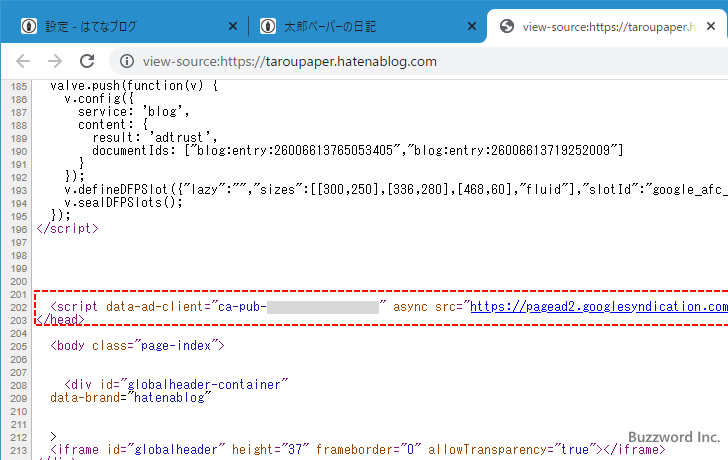Switch to 太郎ペーパーの日記 tab
The height and width of the screenshot is (460, 728).
(x=367, y=26)
